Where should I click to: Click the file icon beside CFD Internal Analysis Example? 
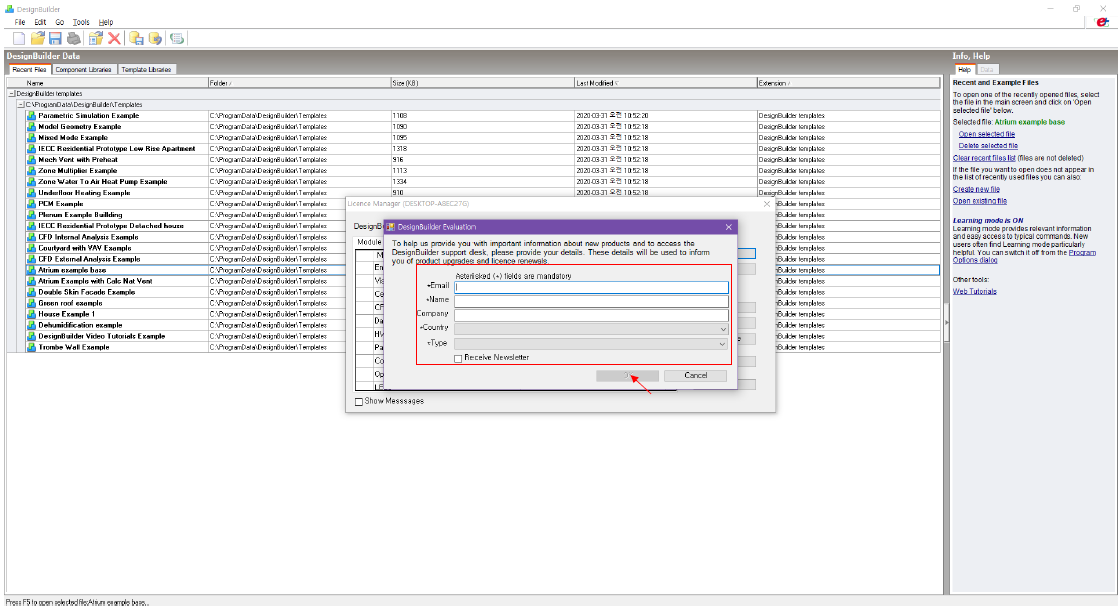[31, 237]
